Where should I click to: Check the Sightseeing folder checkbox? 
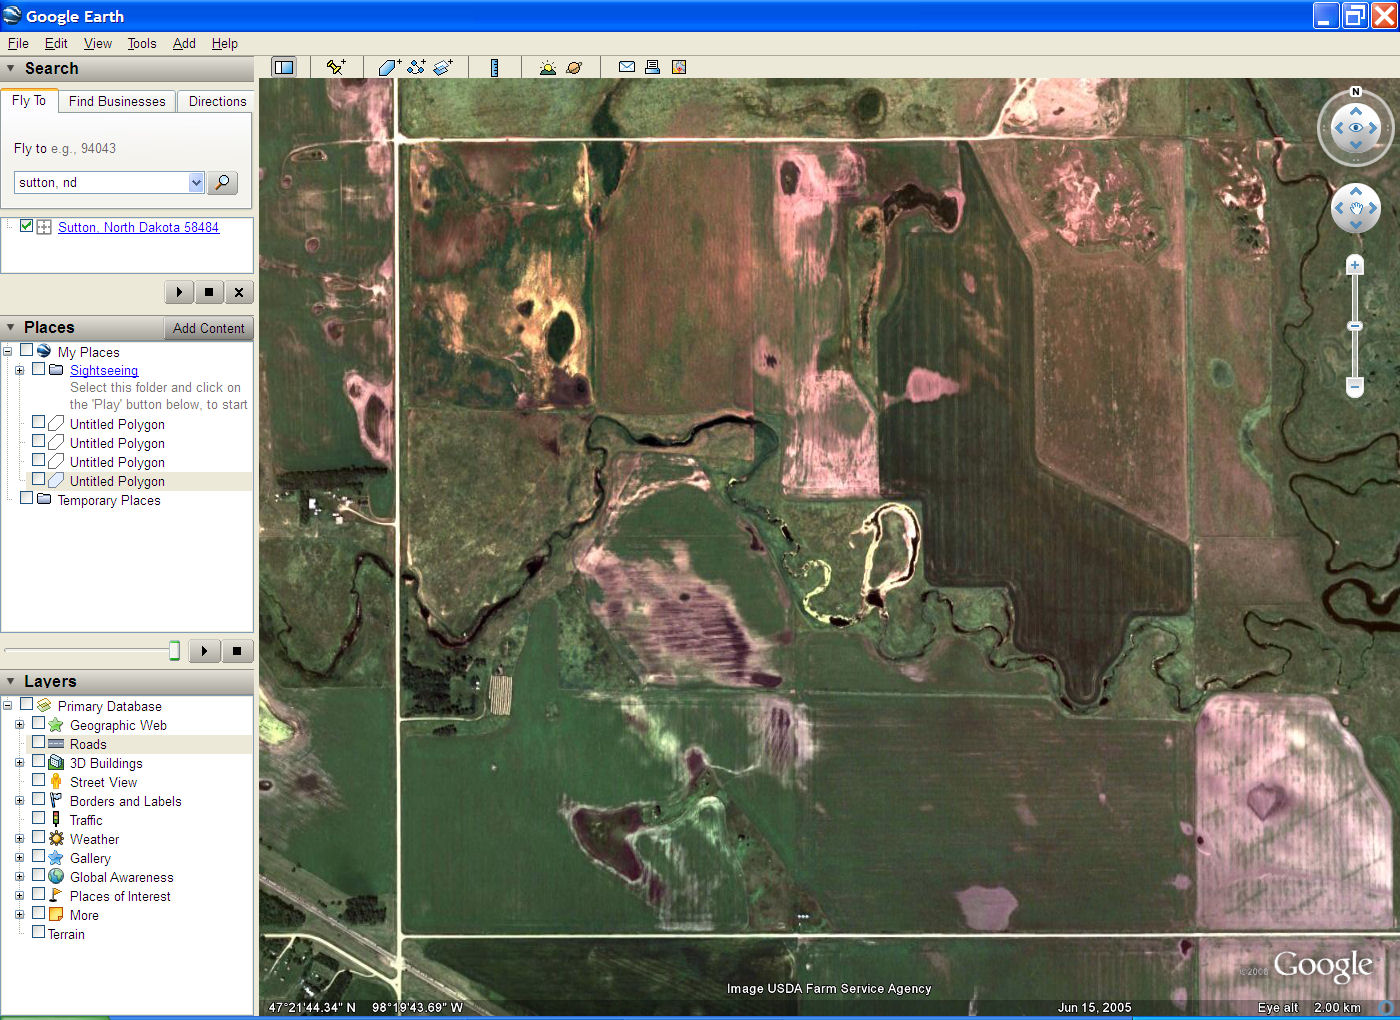pyautogui.click(x=39, y=368)
